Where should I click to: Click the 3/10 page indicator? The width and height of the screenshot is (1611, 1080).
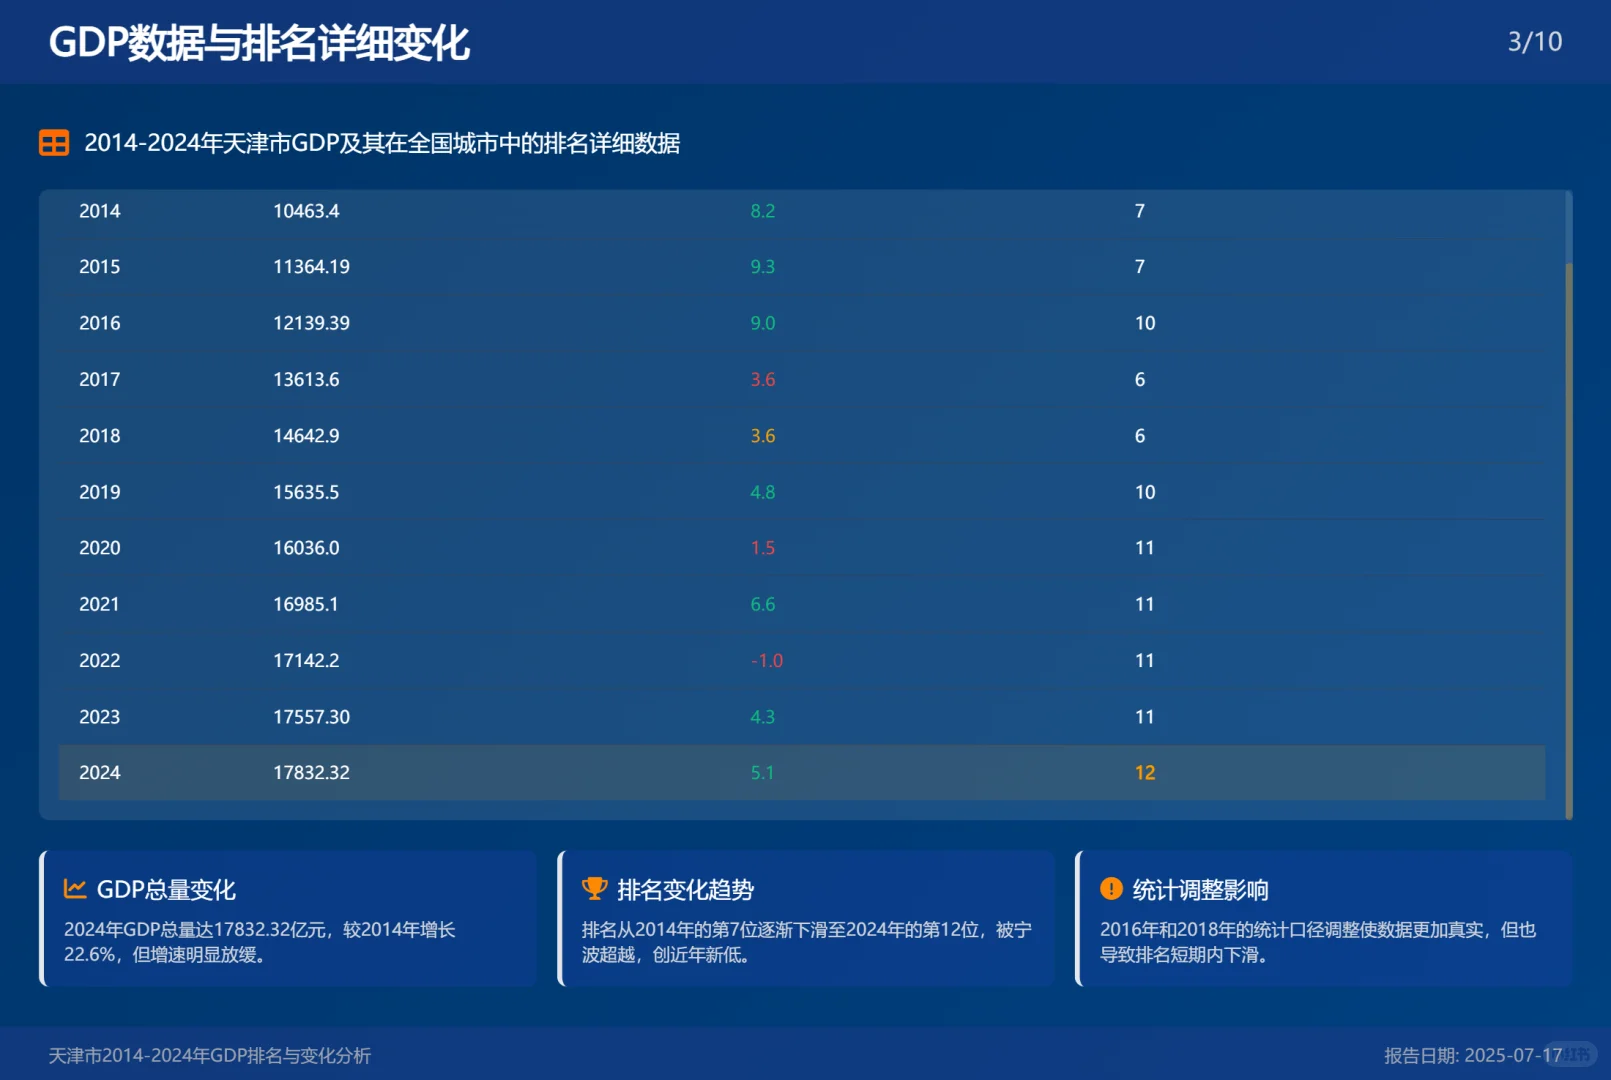tap(1533, 42)
